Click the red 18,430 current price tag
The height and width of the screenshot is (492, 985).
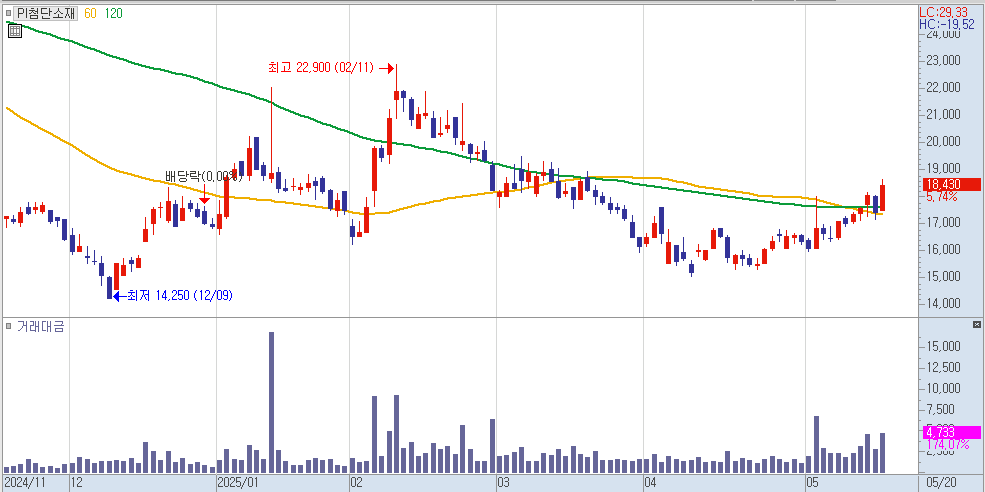951,184
